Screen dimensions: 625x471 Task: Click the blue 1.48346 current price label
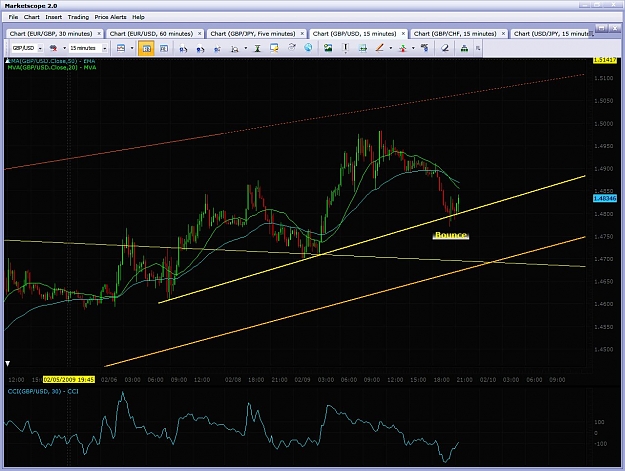pos(605,198)
